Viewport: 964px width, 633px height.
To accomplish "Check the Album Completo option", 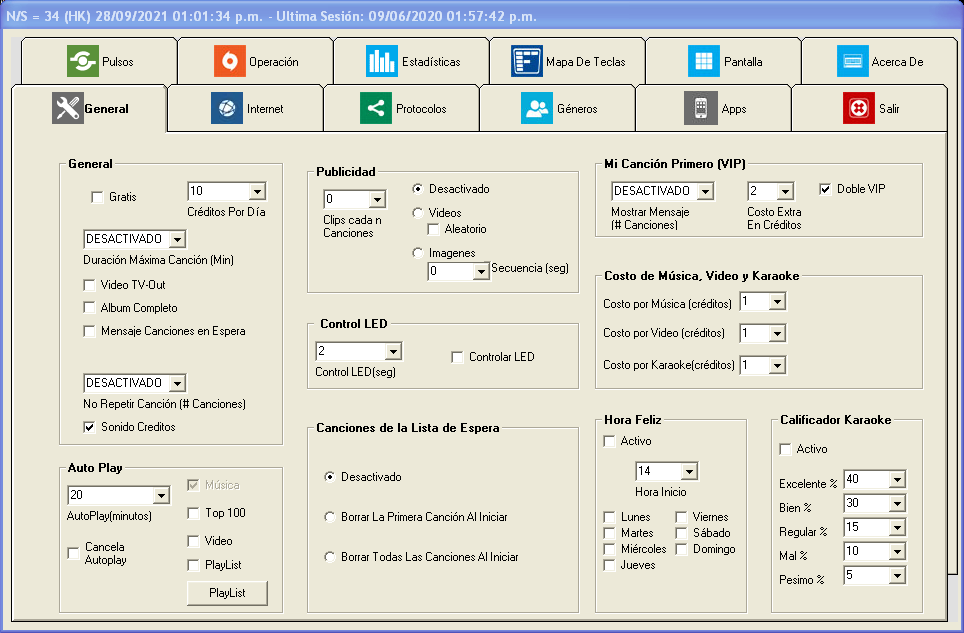I will [89, 308].
